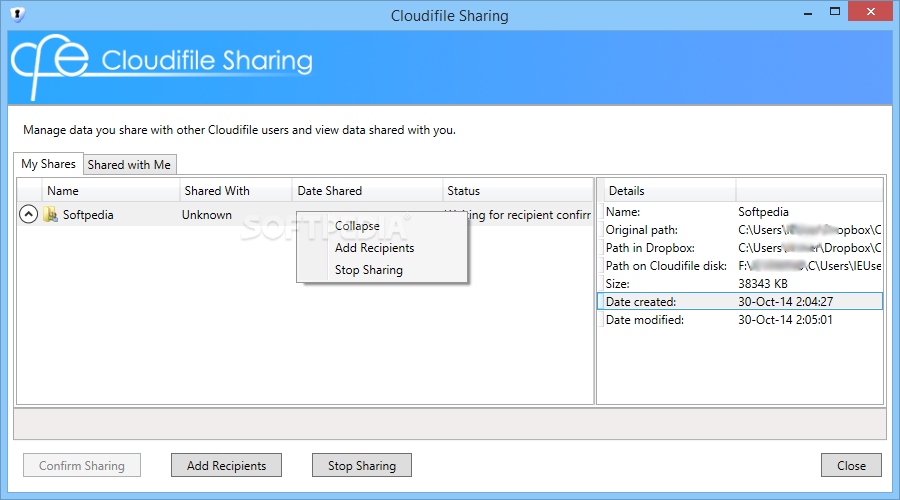
Task: Sort by the Date Shared column header
Action: click(x=367, y=191)
